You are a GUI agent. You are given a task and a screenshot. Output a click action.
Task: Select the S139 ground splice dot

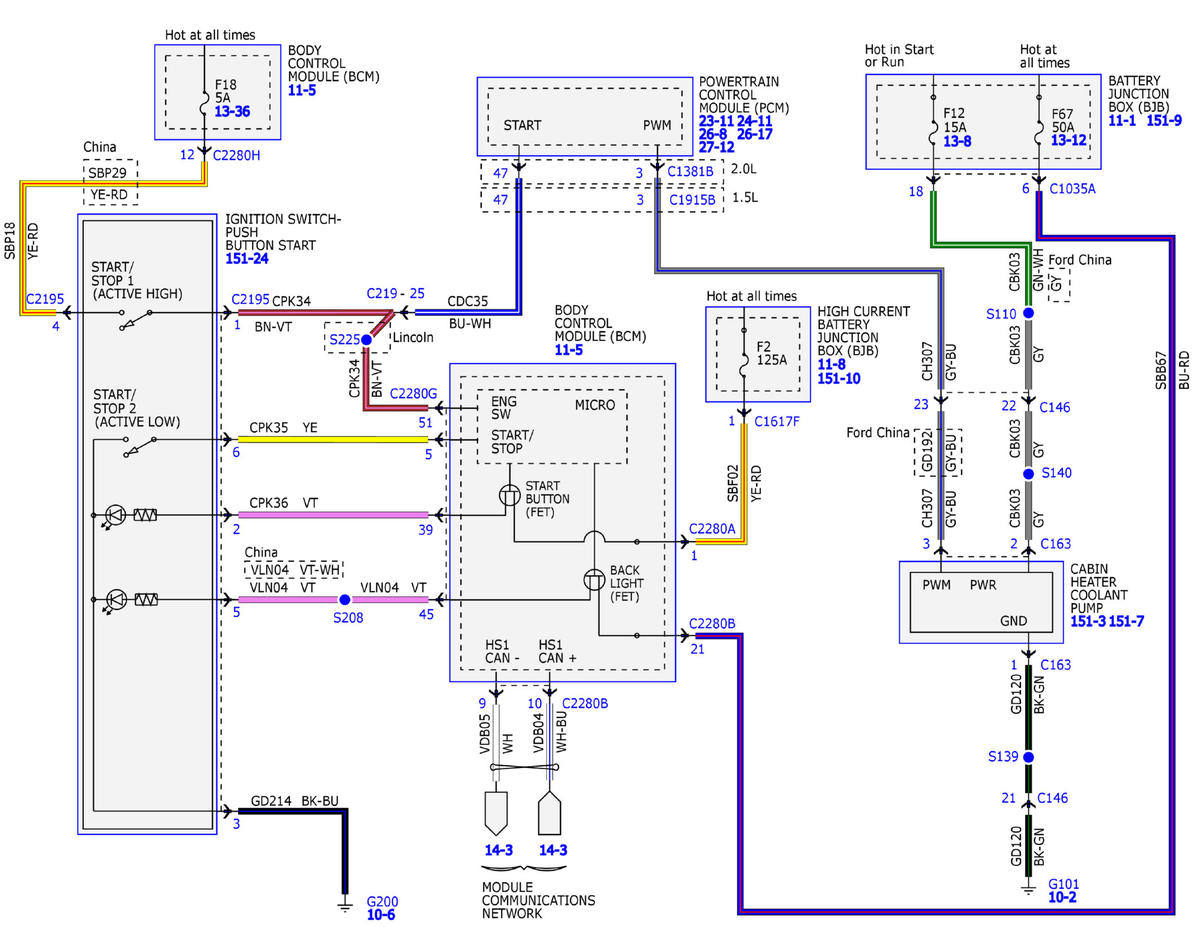click(x=1027, y=756)
